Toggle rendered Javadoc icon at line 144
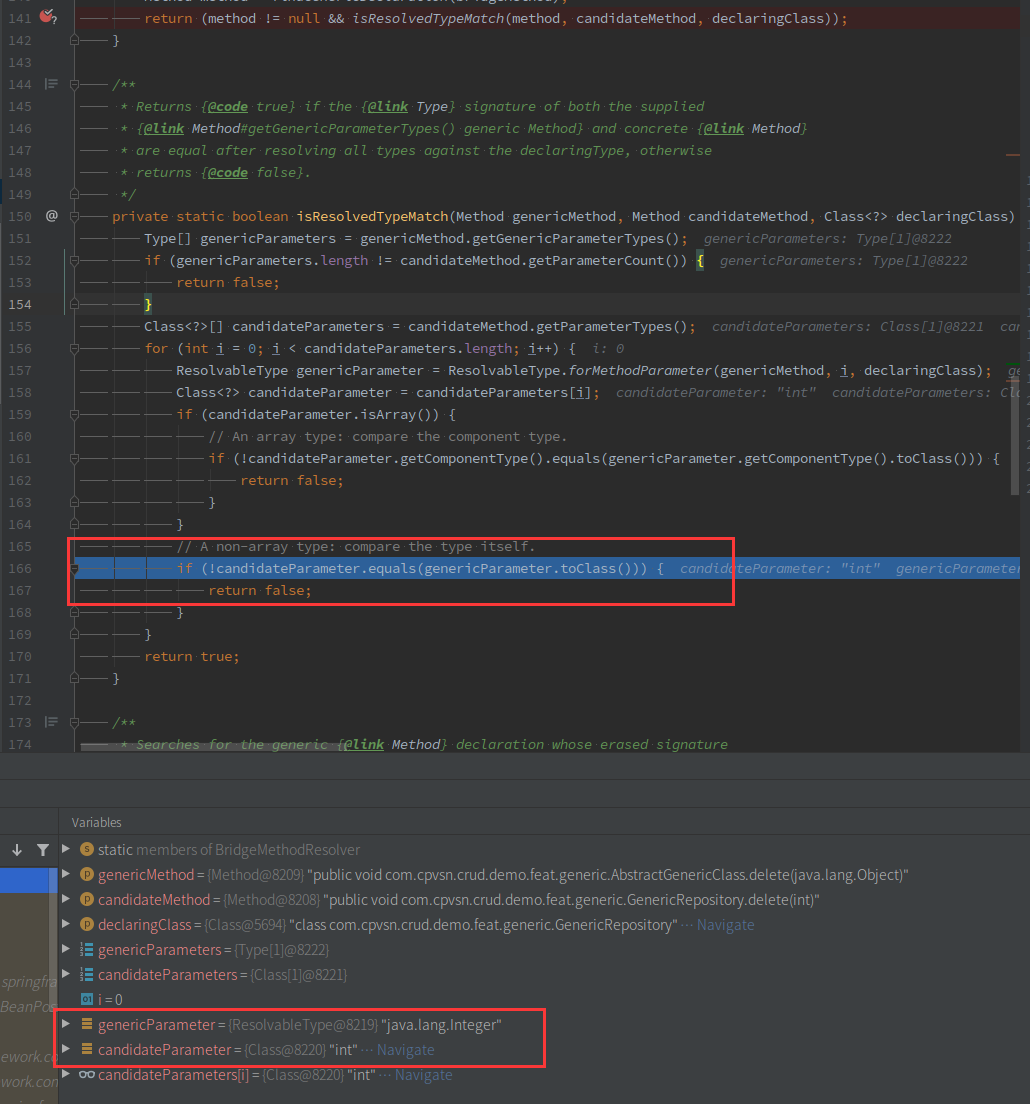Screen dimensions: 1030x1104 coord(51,84)
